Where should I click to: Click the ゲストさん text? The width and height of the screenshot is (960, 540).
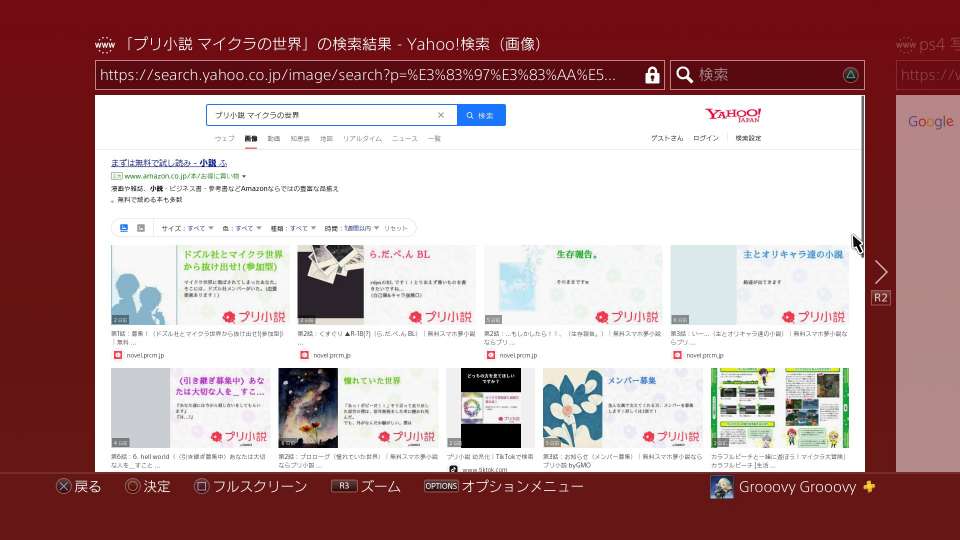pos(667,138)
